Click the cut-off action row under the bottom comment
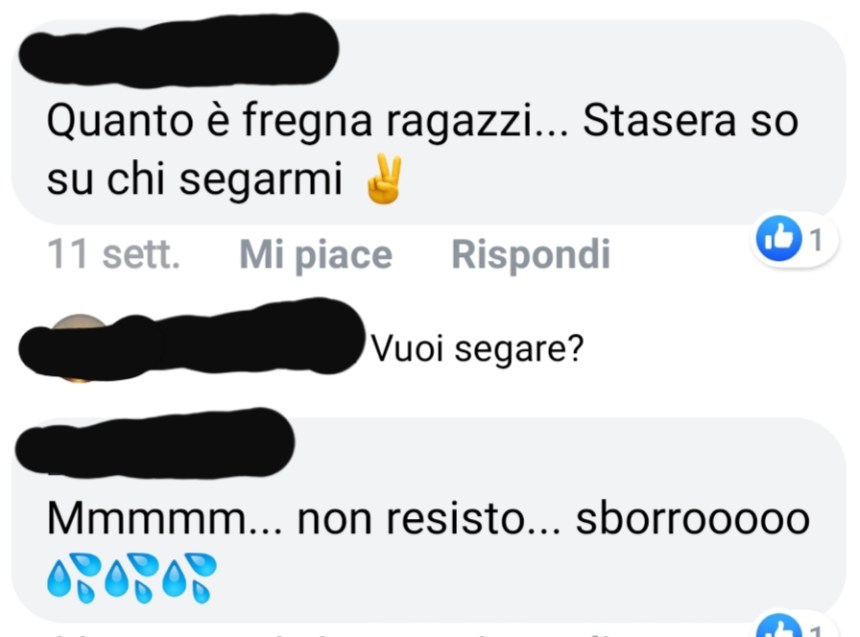Viewport: 860px width, 637px height. pos(384,634)
